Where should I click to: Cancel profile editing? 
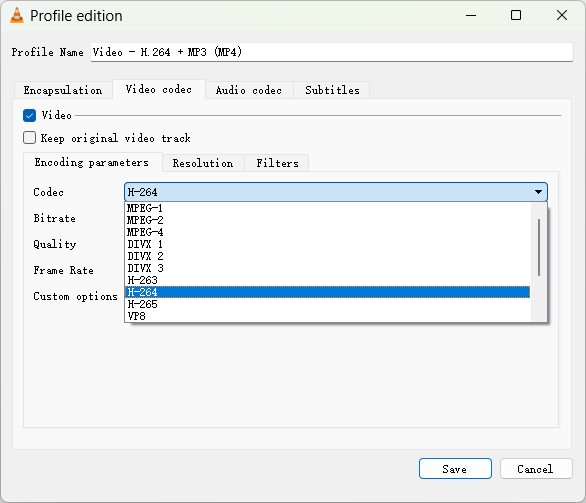pyautogui.click(x=536, y=469)
